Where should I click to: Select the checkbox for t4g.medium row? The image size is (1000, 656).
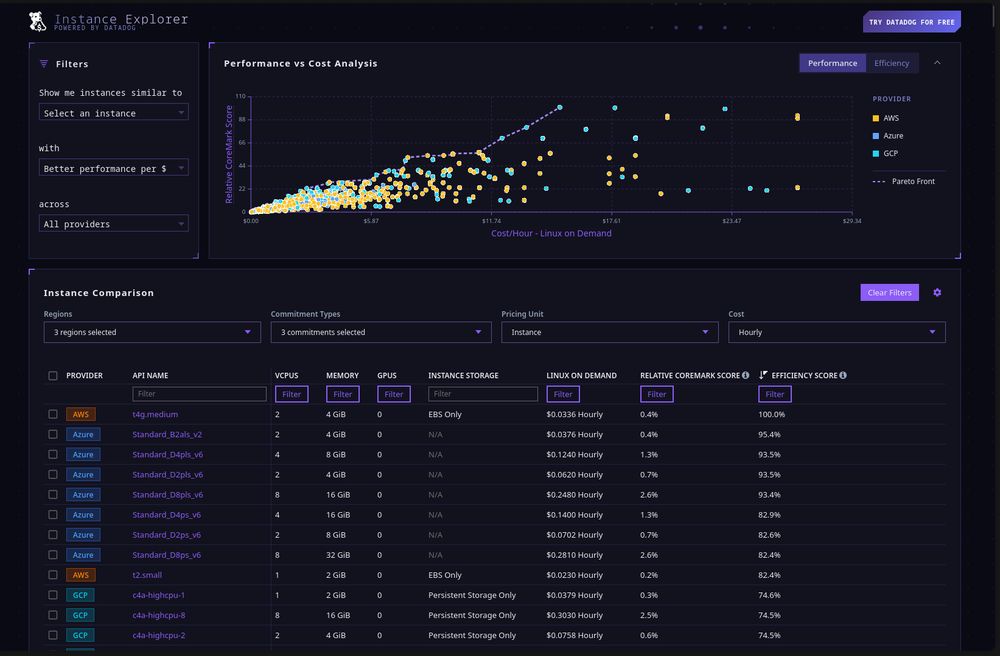point(53,414)
